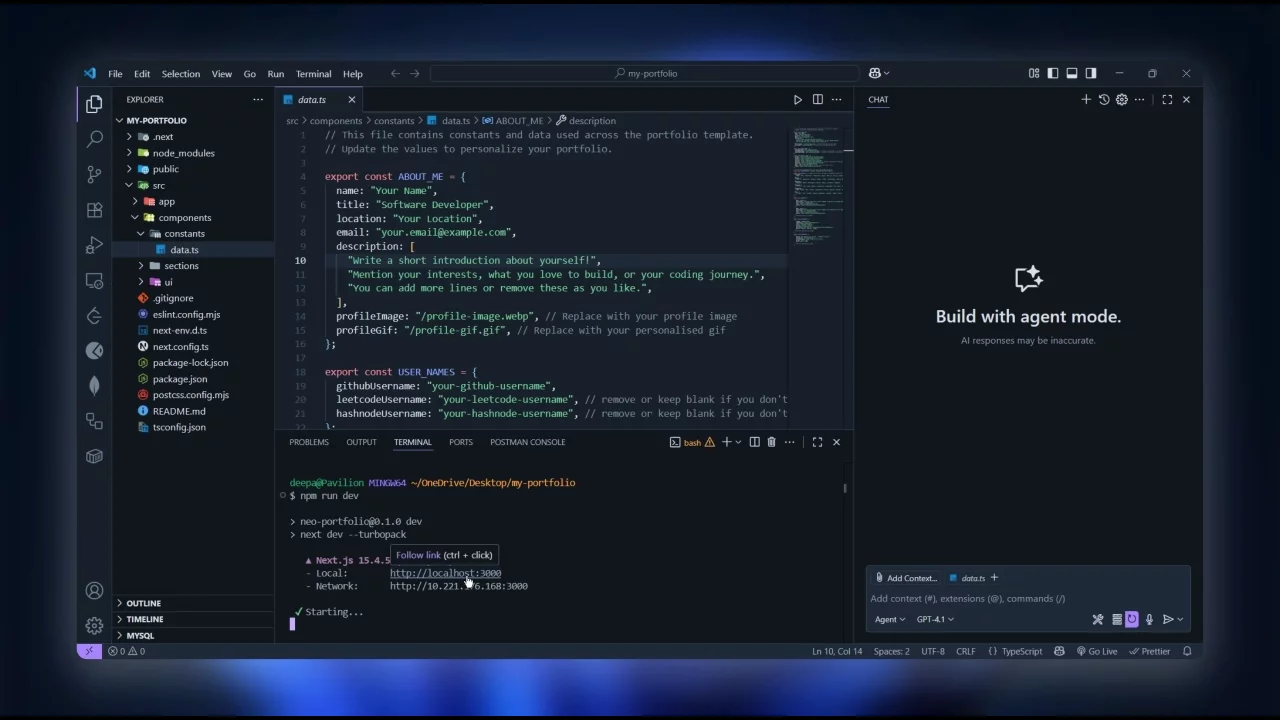Open the Agent mode dropdown

click(x=890, y=619)
